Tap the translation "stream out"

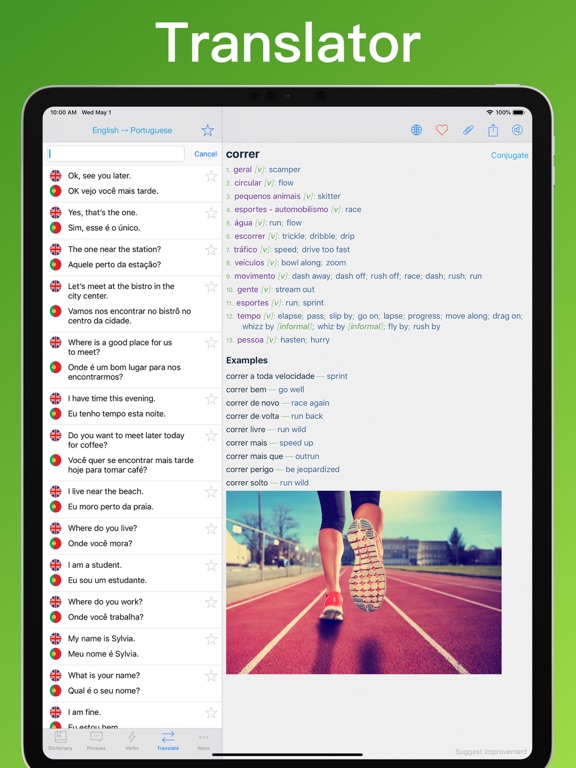pos(295,289)
